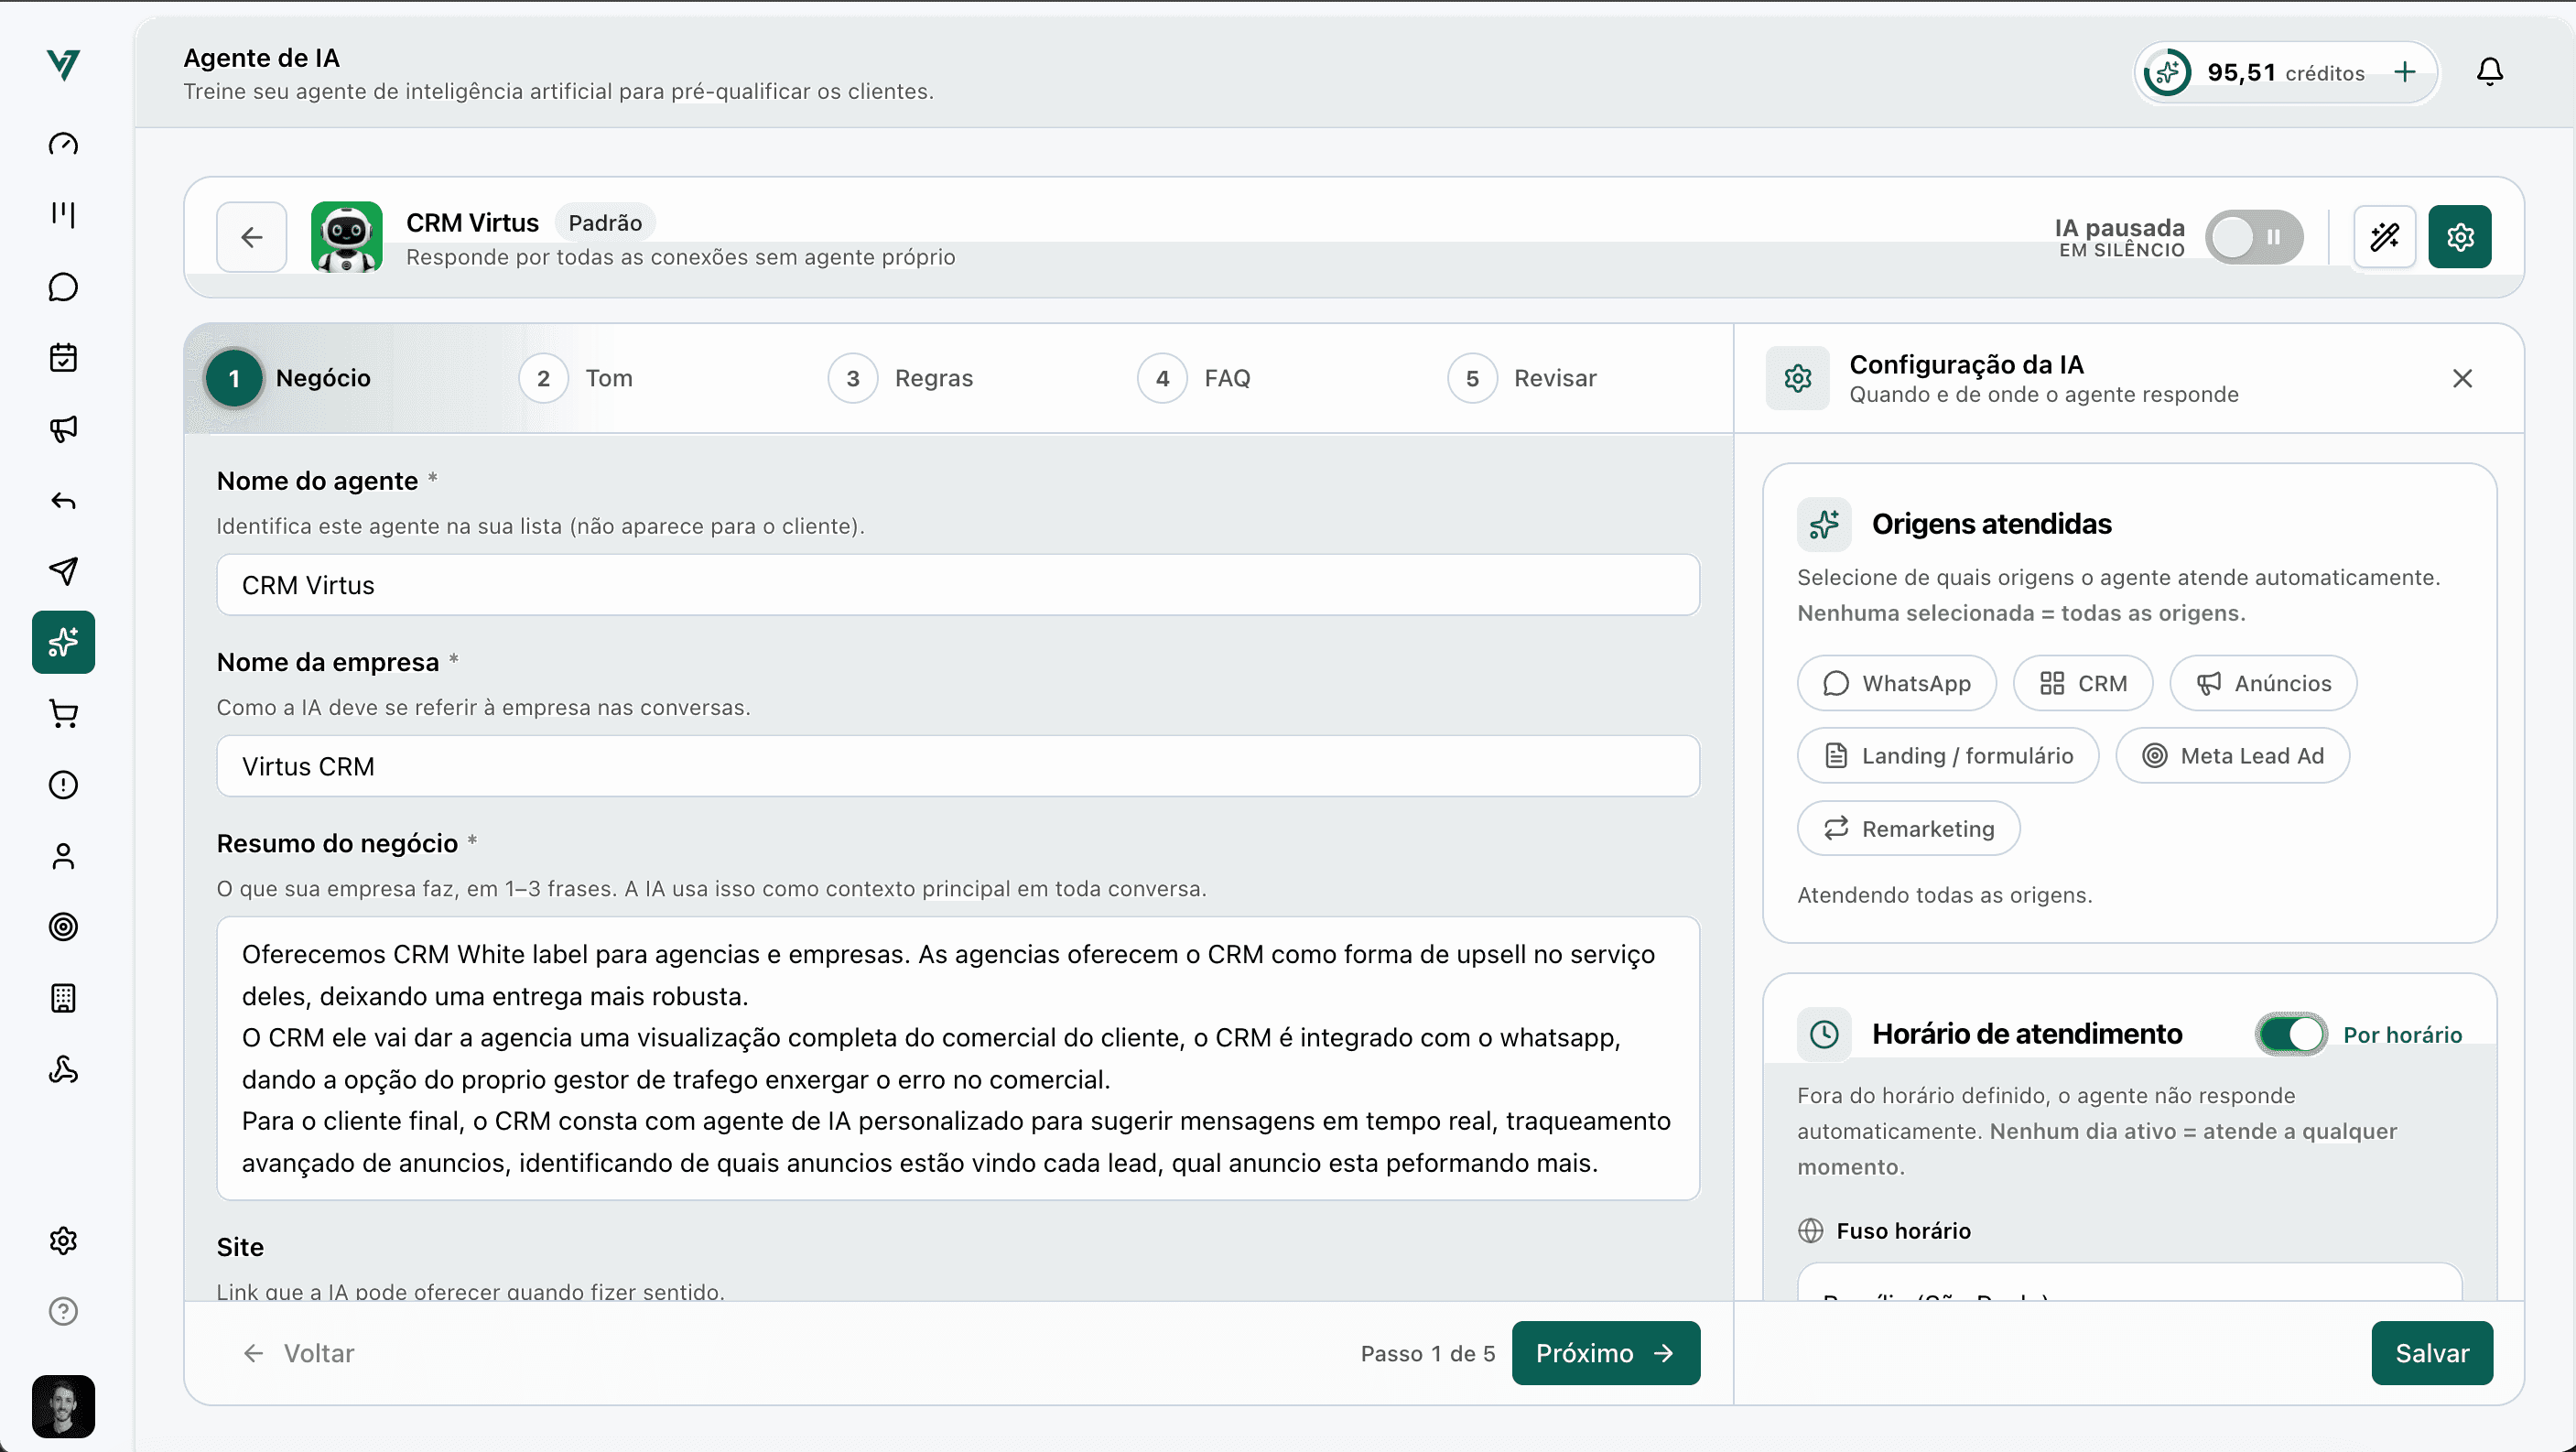Open the megaphone campaigns icon in sidebar
The image size is (2576, 1452).
click(x=63, y=429)
